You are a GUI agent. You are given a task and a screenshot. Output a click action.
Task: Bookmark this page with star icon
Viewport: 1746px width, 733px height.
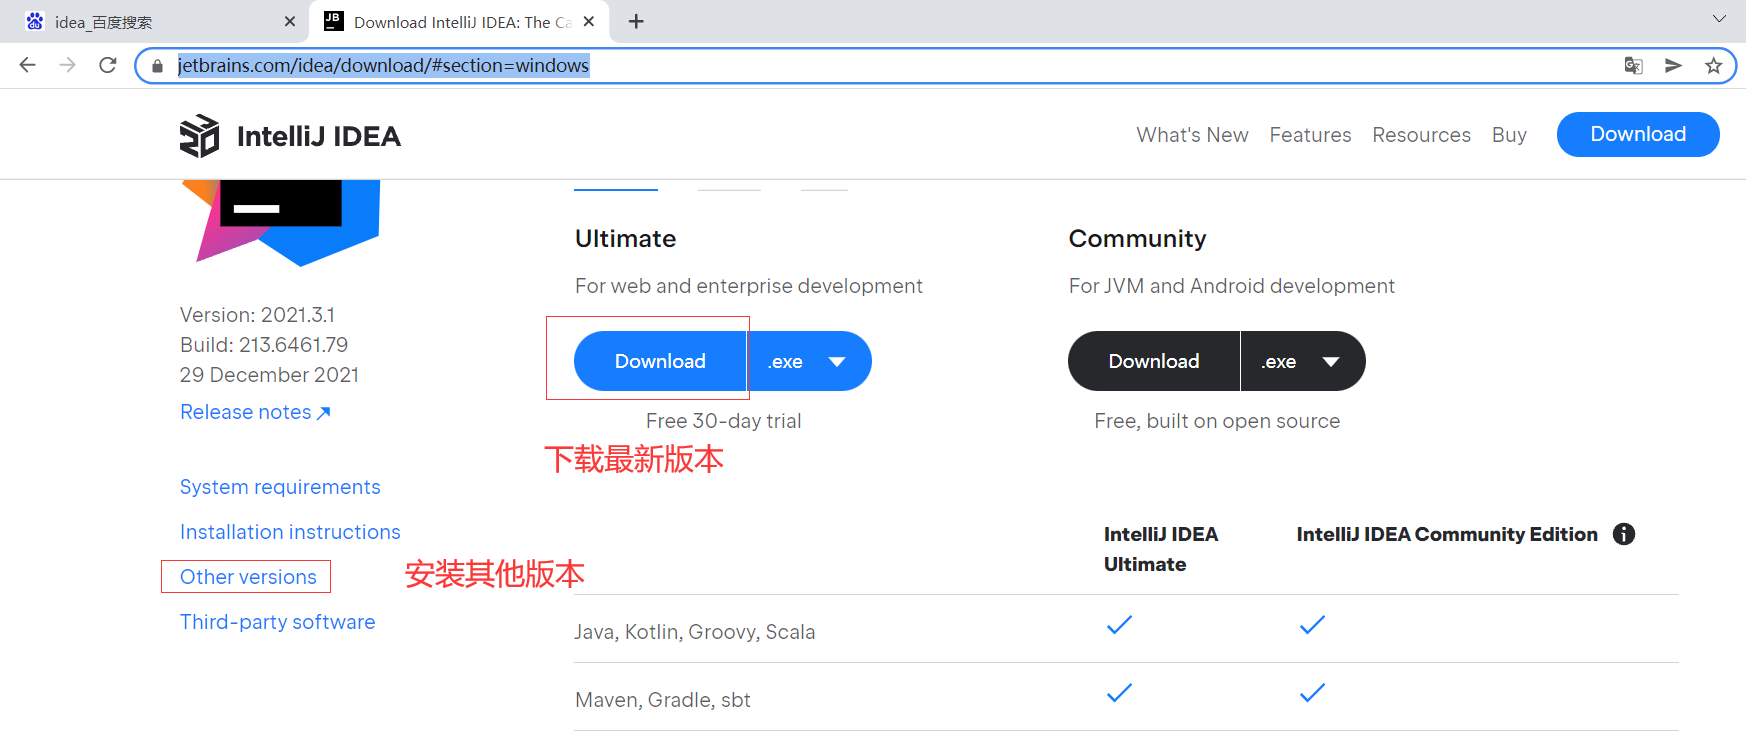(x=1713, y=65)
